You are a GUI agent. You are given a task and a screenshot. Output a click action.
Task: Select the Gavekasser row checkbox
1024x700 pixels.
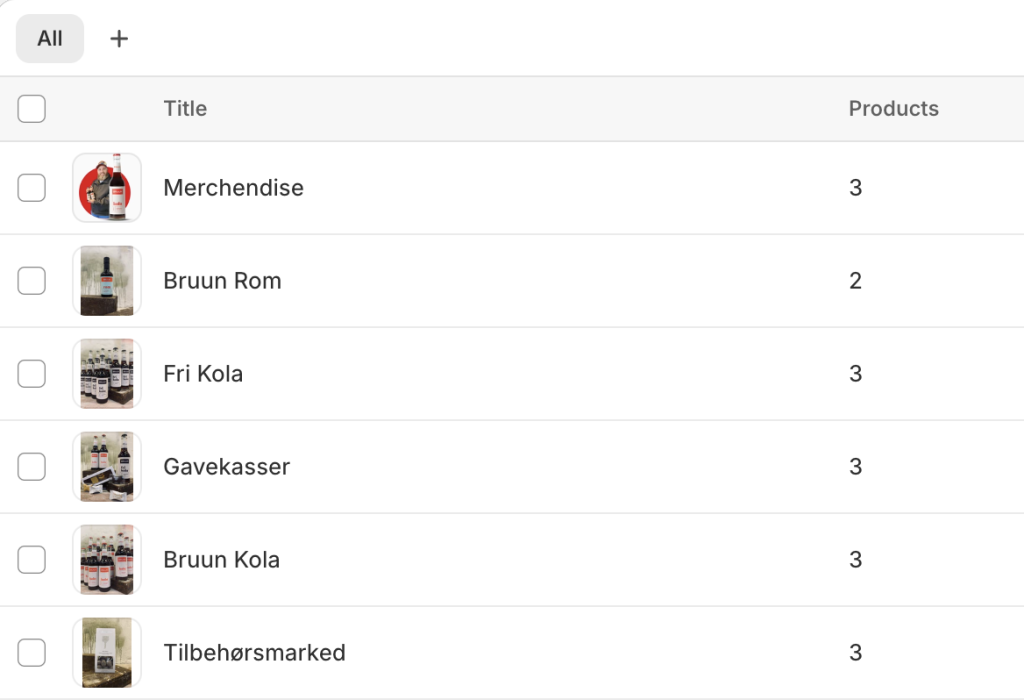tap(31, 467)
